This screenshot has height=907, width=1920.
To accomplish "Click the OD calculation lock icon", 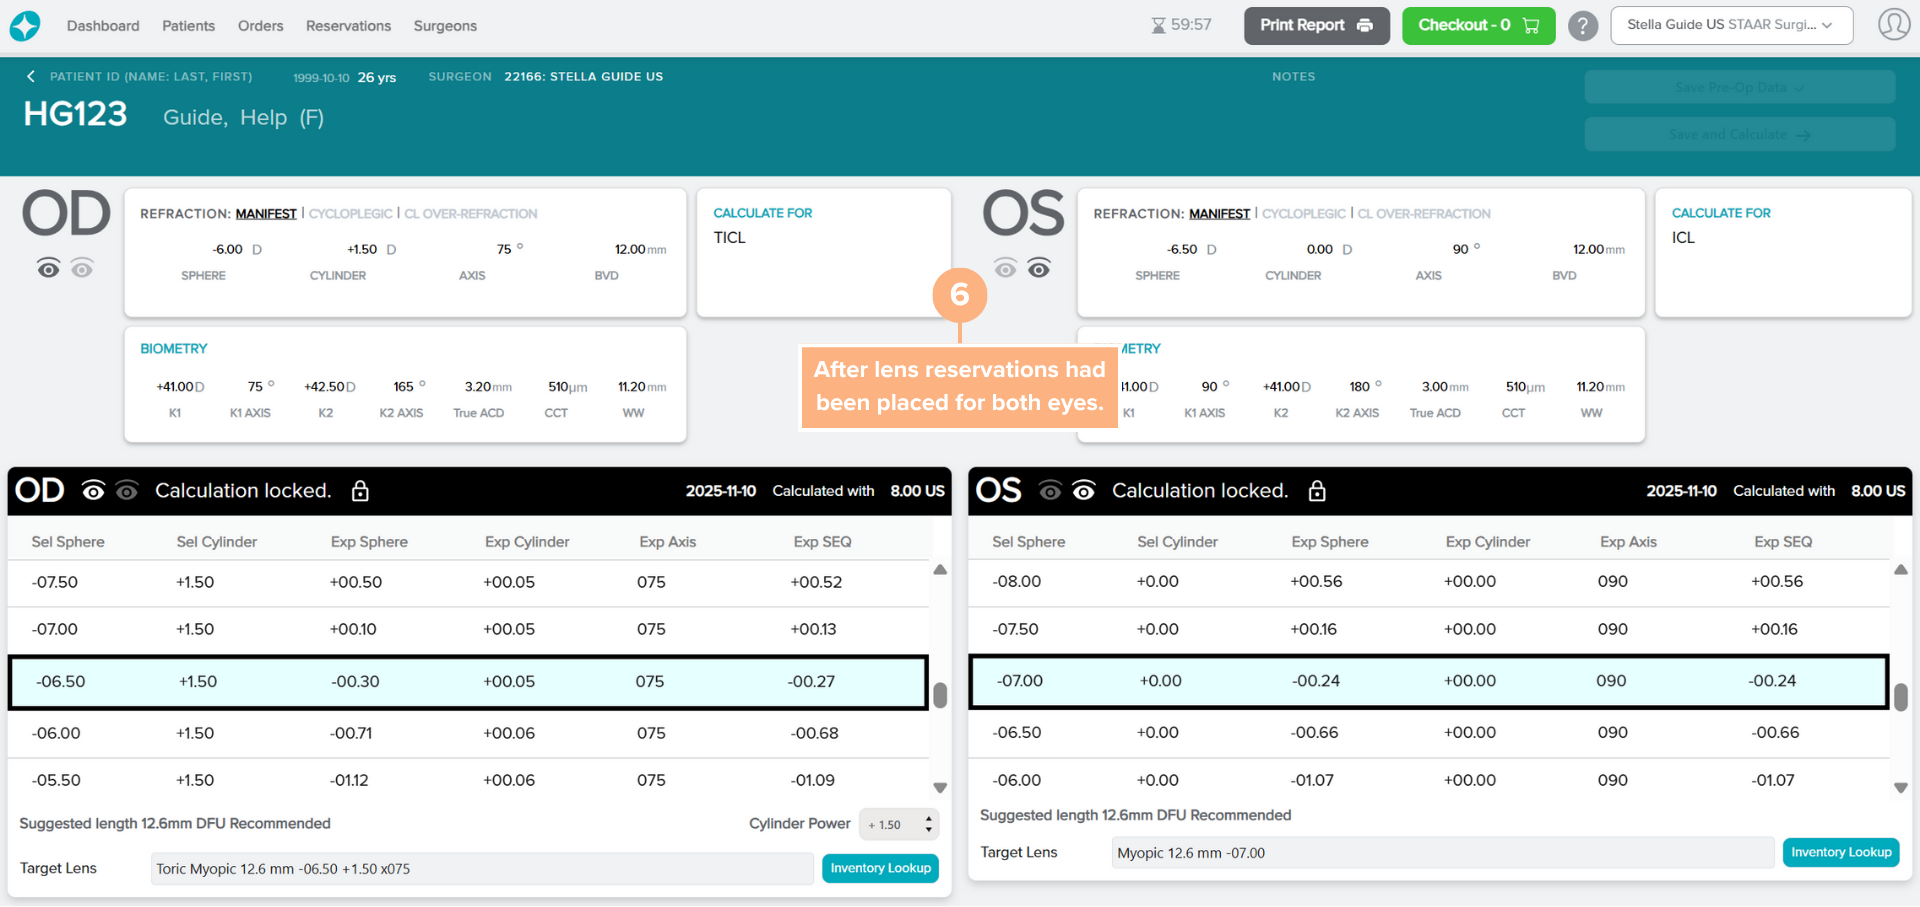I will tap(360, 491).
